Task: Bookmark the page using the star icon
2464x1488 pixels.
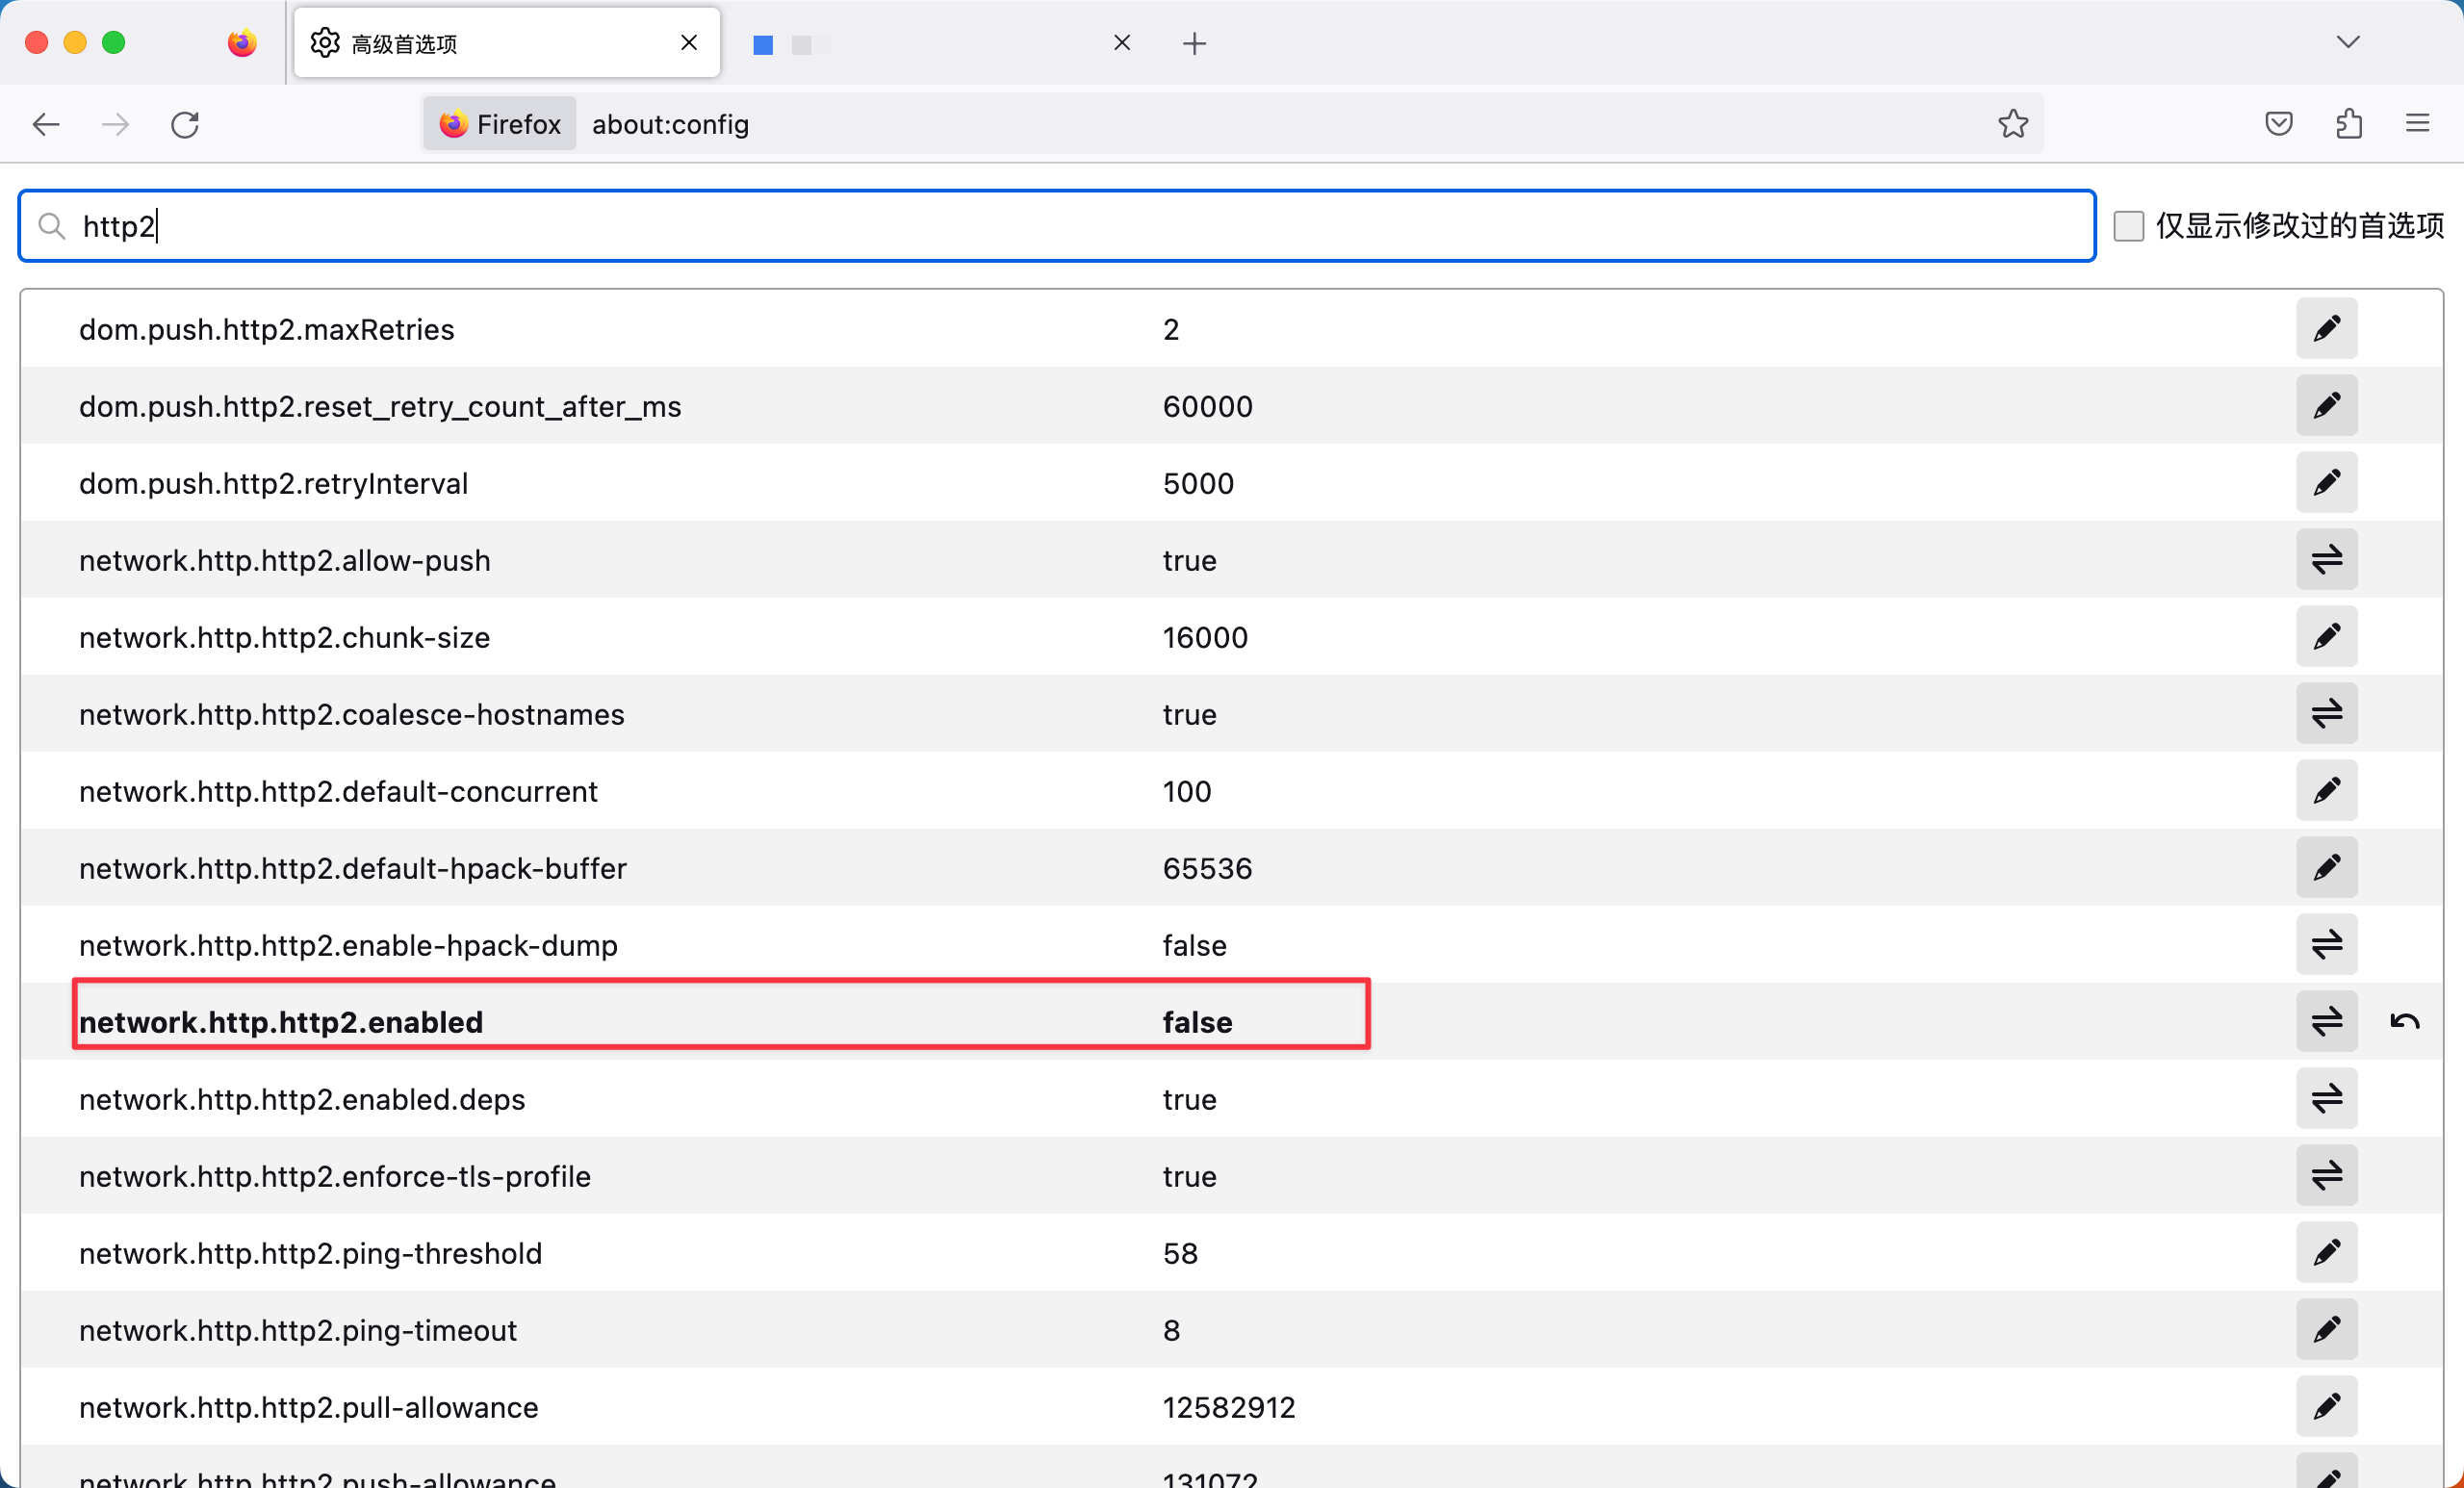Action: click(2013, 123)
